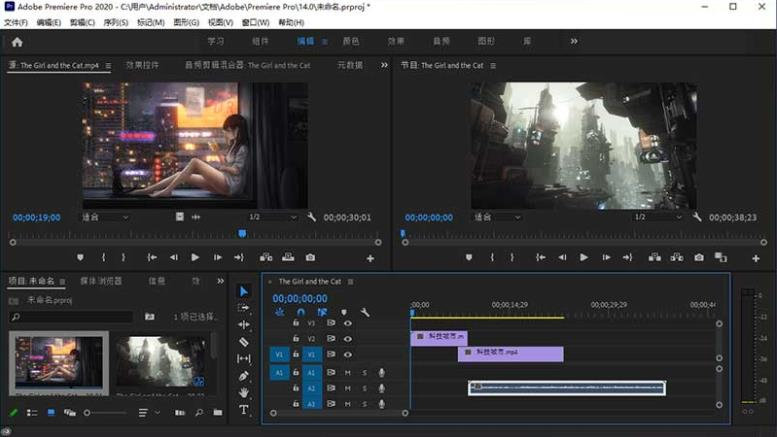Open the 序列(S) menu
This screenshot has width=777, height=437.
click(x=116, y=22)
